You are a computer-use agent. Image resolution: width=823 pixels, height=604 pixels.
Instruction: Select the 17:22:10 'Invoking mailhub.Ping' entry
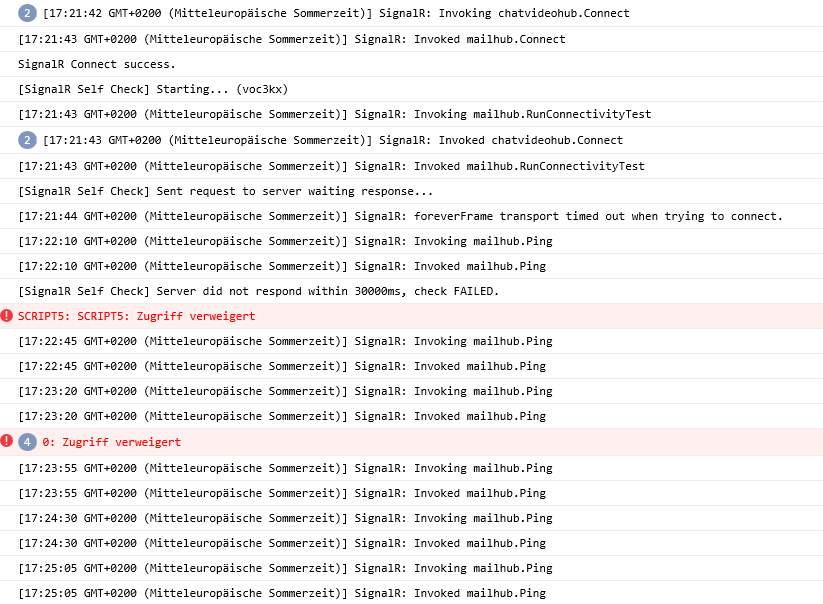[x=285, y=241]
